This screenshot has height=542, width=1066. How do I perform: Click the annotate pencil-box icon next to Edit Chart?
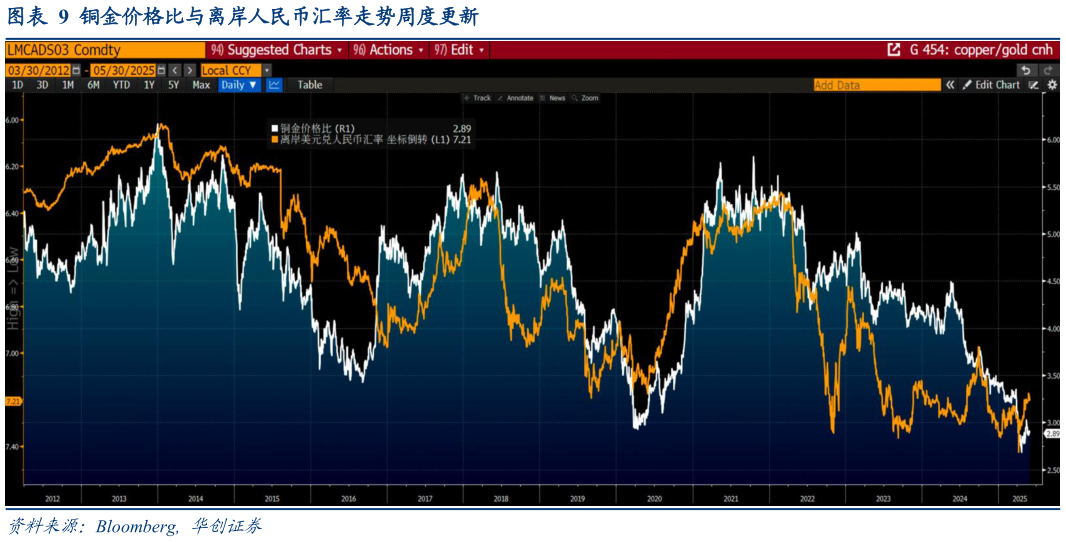coord(1033,85)
